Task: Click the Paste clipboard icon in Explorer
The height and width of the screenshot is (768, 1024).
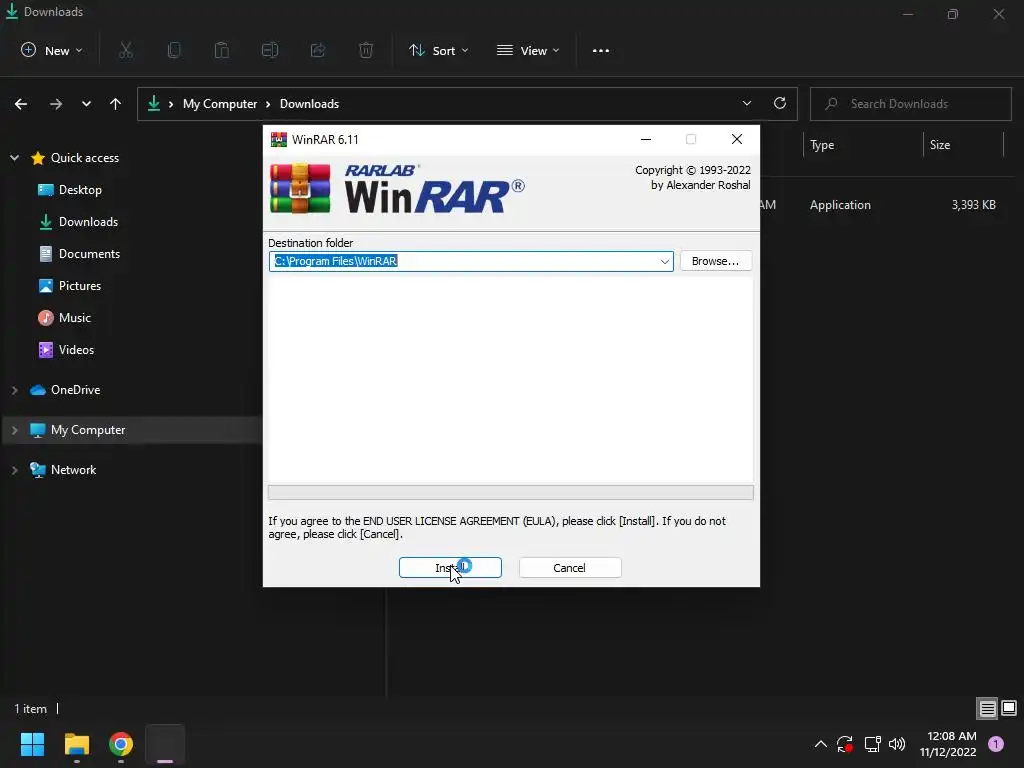Action: pos(222,50)
